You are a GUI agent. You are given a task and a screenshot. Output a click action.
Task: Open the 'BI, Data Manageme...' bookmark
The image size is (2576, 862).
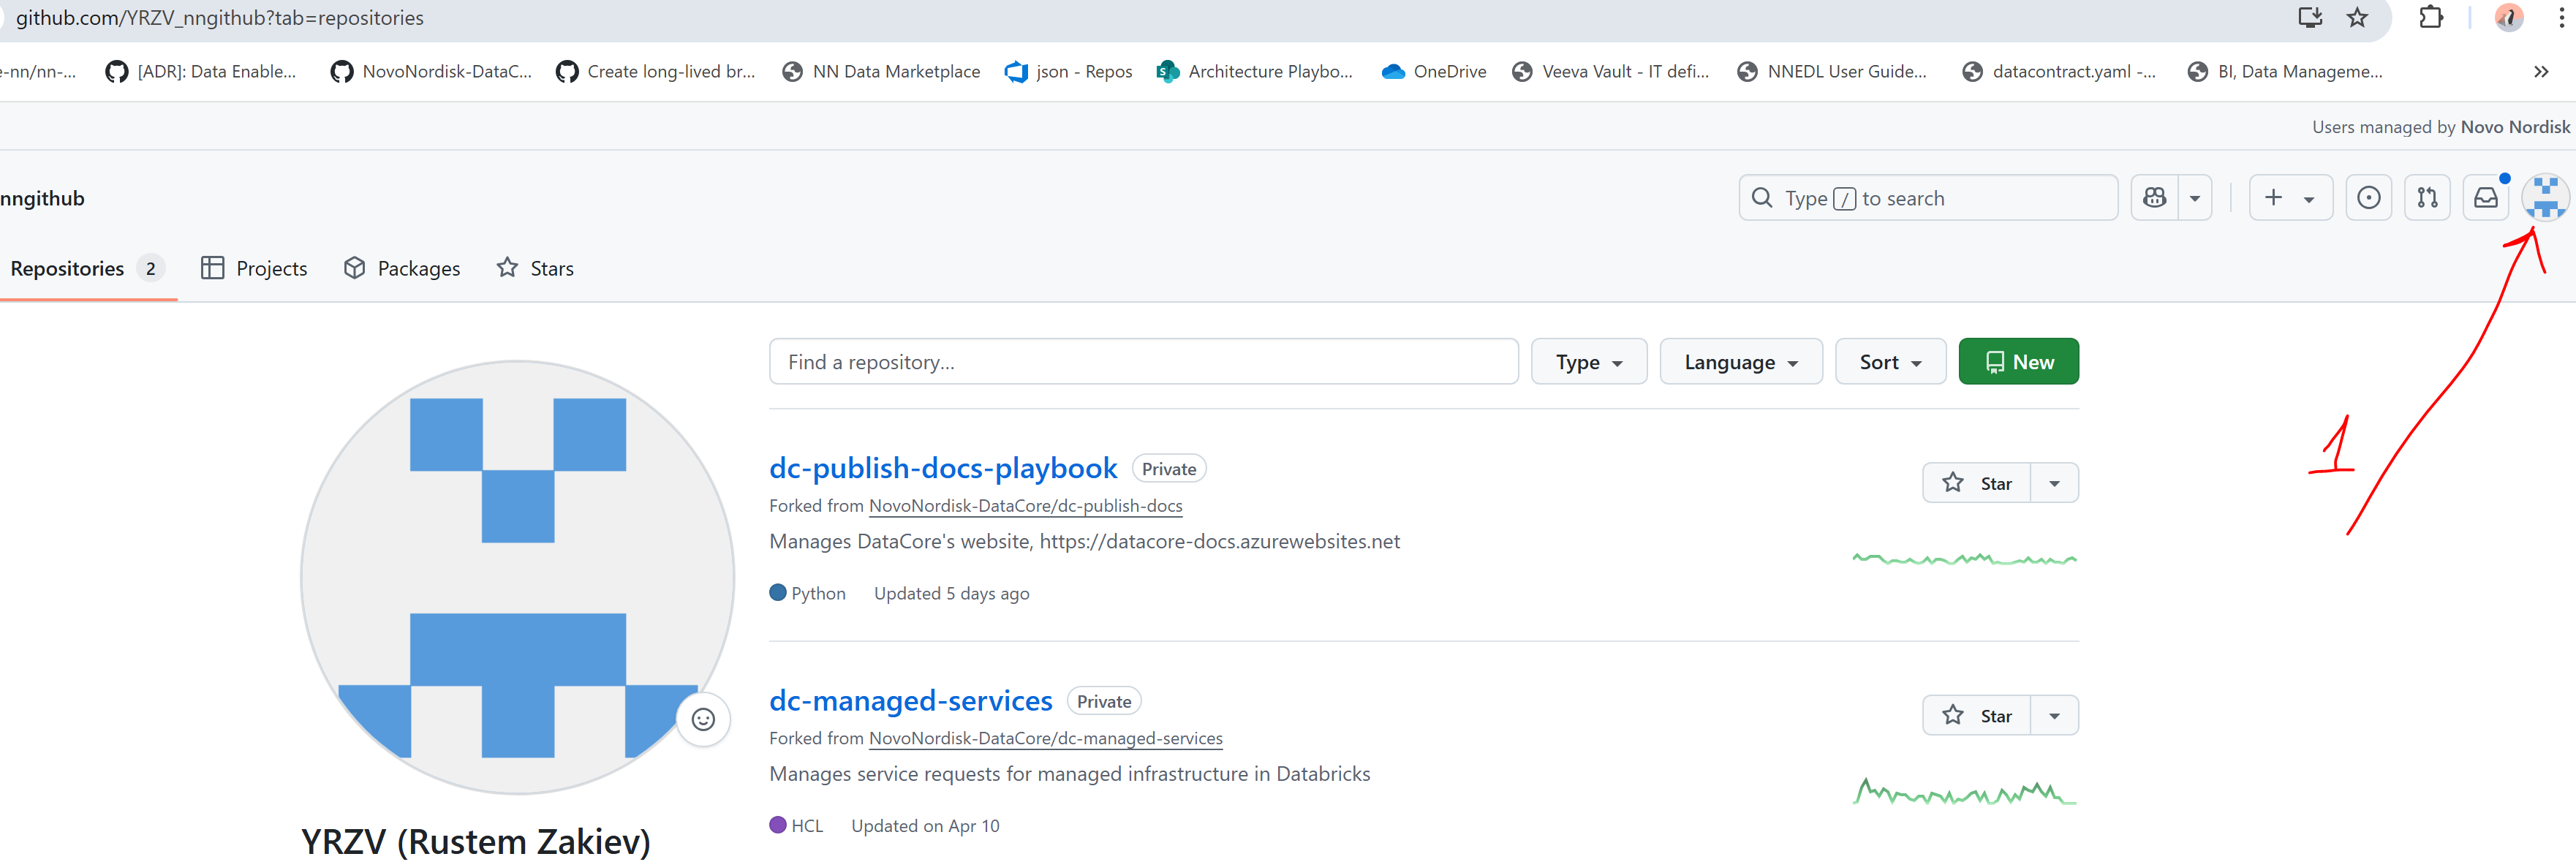coord(2285,72)
